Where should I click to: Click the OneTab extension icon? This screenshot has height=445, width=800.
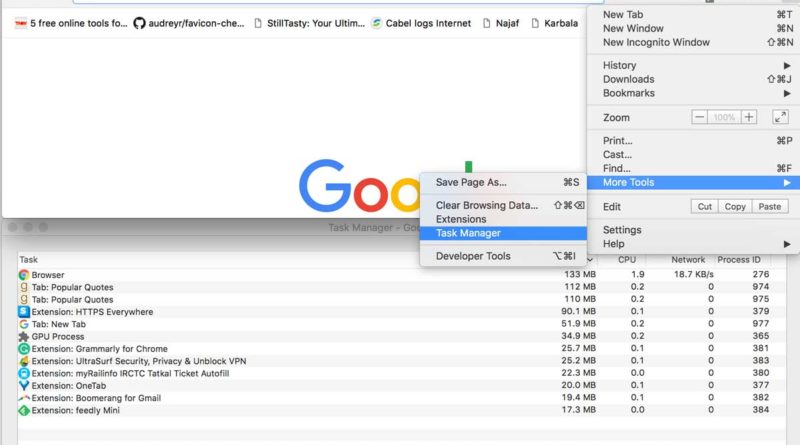23,386
